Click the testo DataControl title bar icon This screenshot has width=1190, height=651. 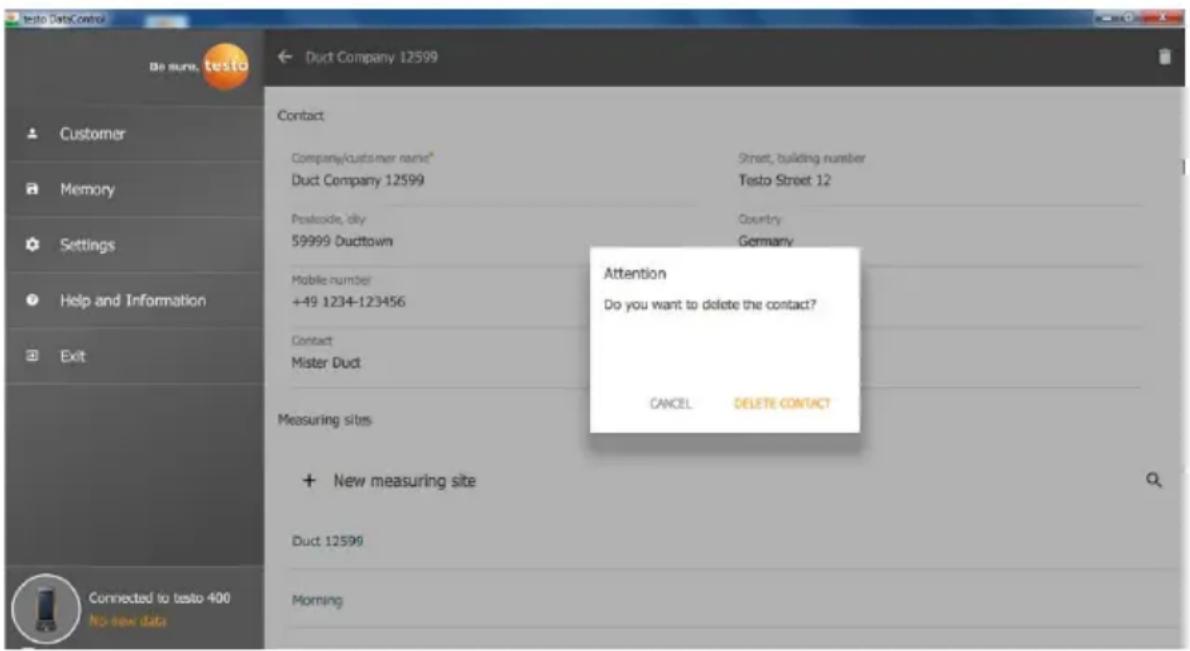tap(12, 18)
